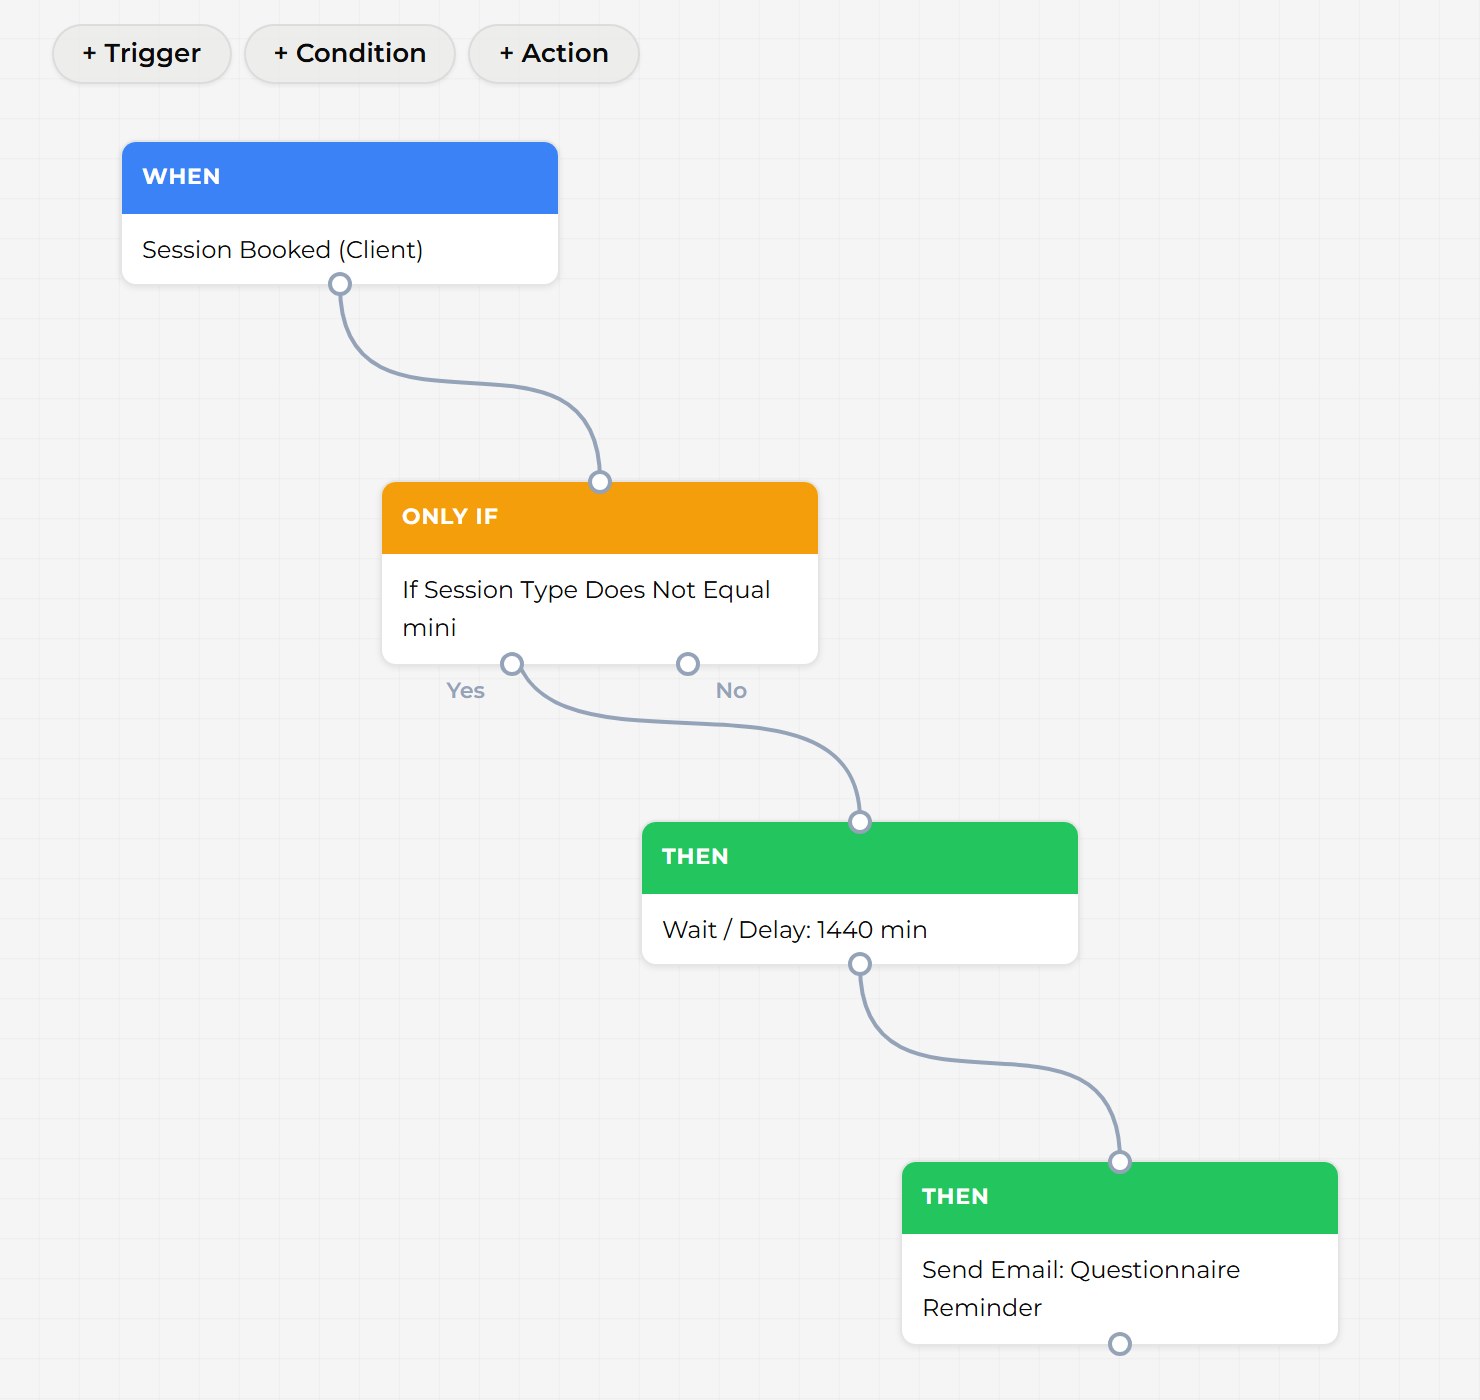Add a new Trigger node
The height and width of the screenshot is (1400, 1480).
tap(142, 54)
